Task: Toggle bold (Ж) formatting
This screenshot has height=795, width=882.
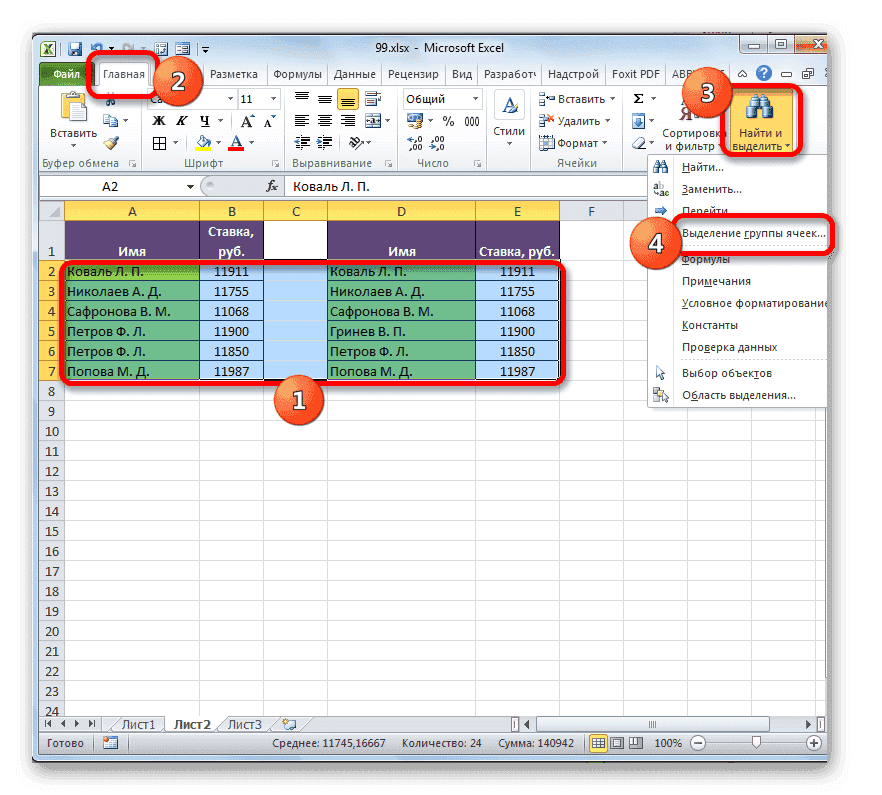Action: (158, 119)
